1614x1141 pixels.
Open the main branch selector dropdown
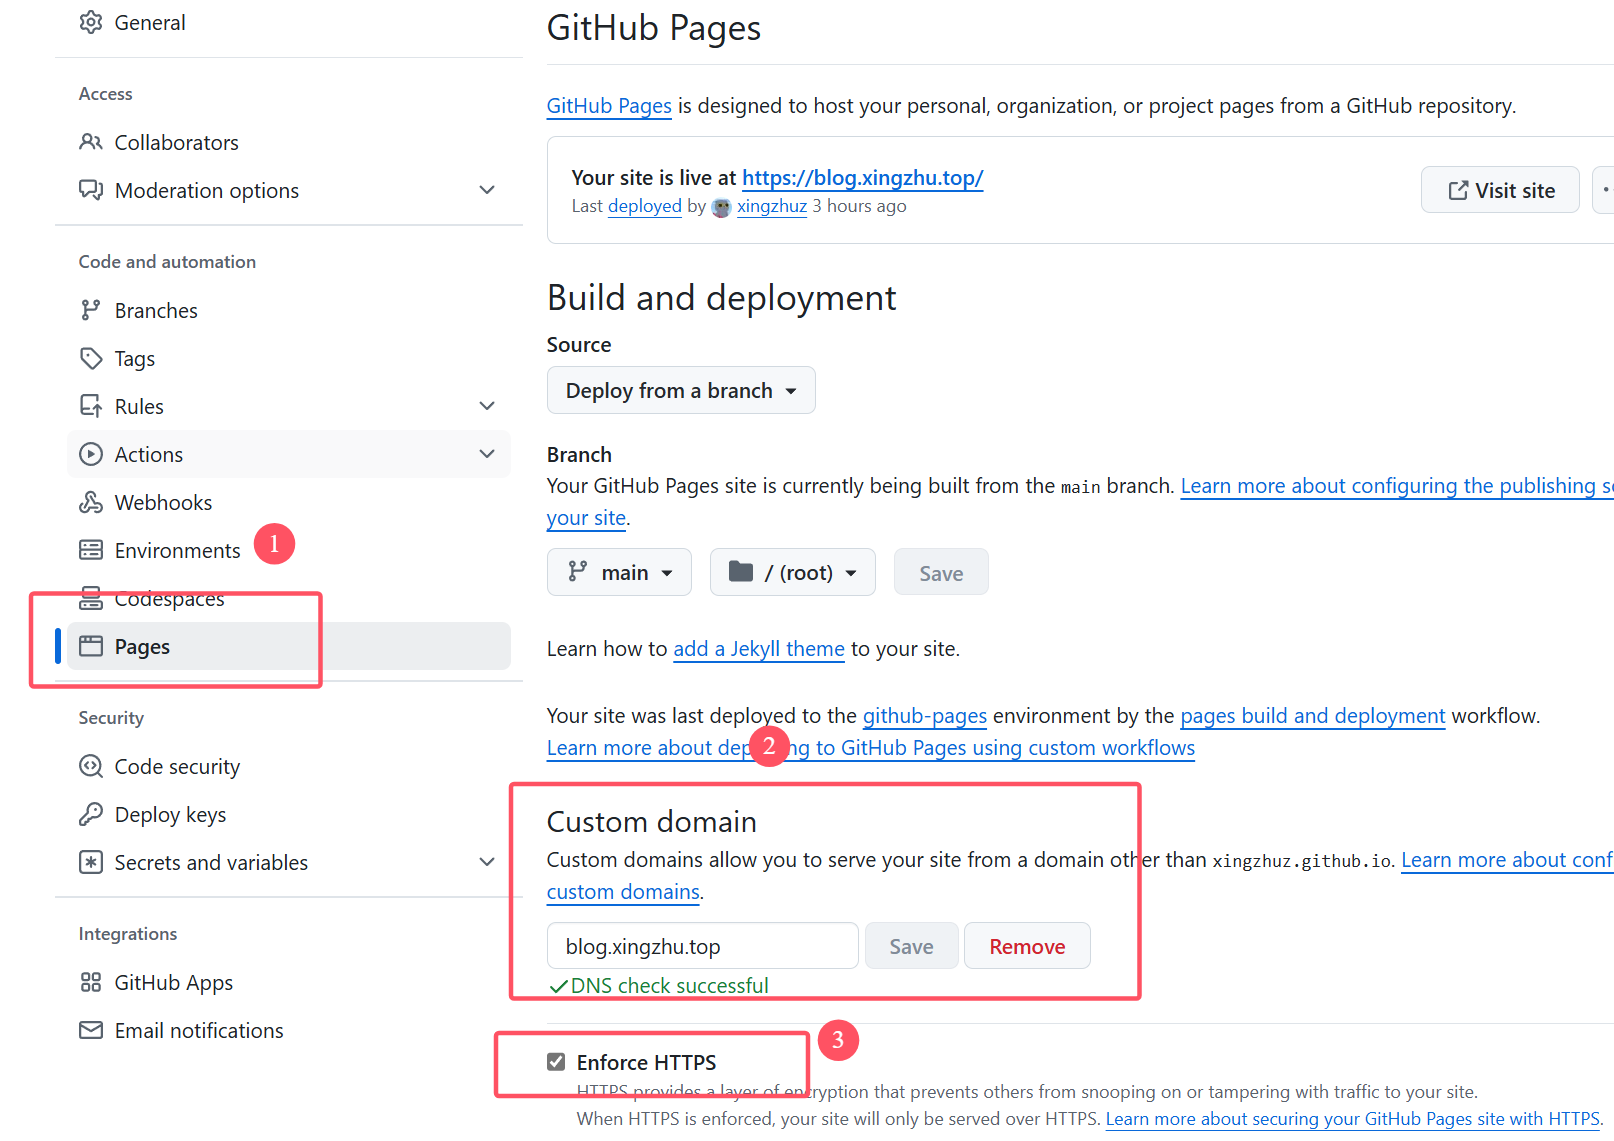619,572
